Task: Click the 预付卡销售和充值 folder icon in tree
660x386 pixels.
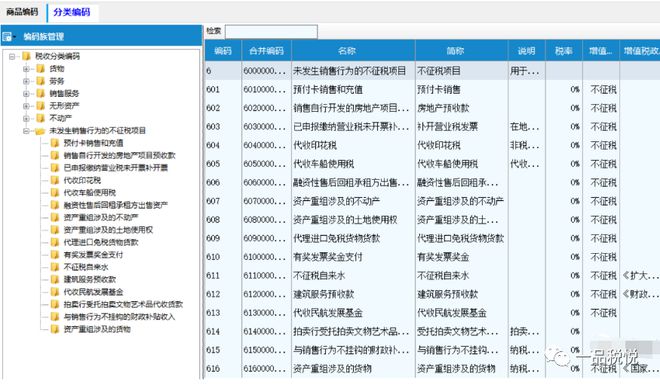Action: click(x=55, y=143)
